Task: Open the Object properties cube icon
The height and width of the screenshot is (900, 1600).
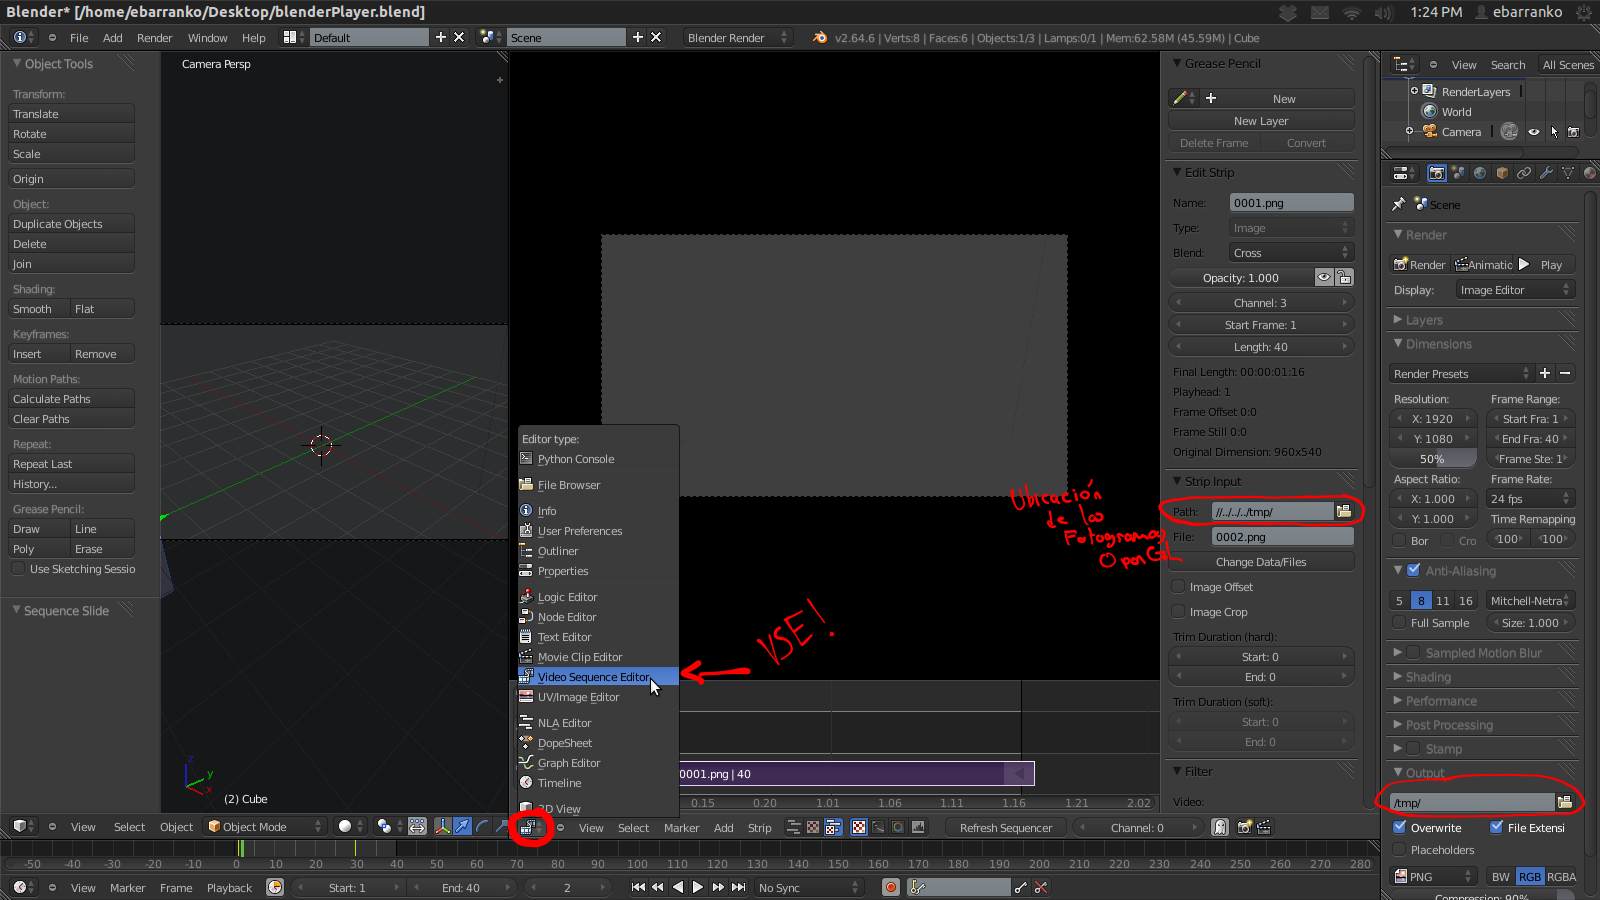Action: [1502, 173]
